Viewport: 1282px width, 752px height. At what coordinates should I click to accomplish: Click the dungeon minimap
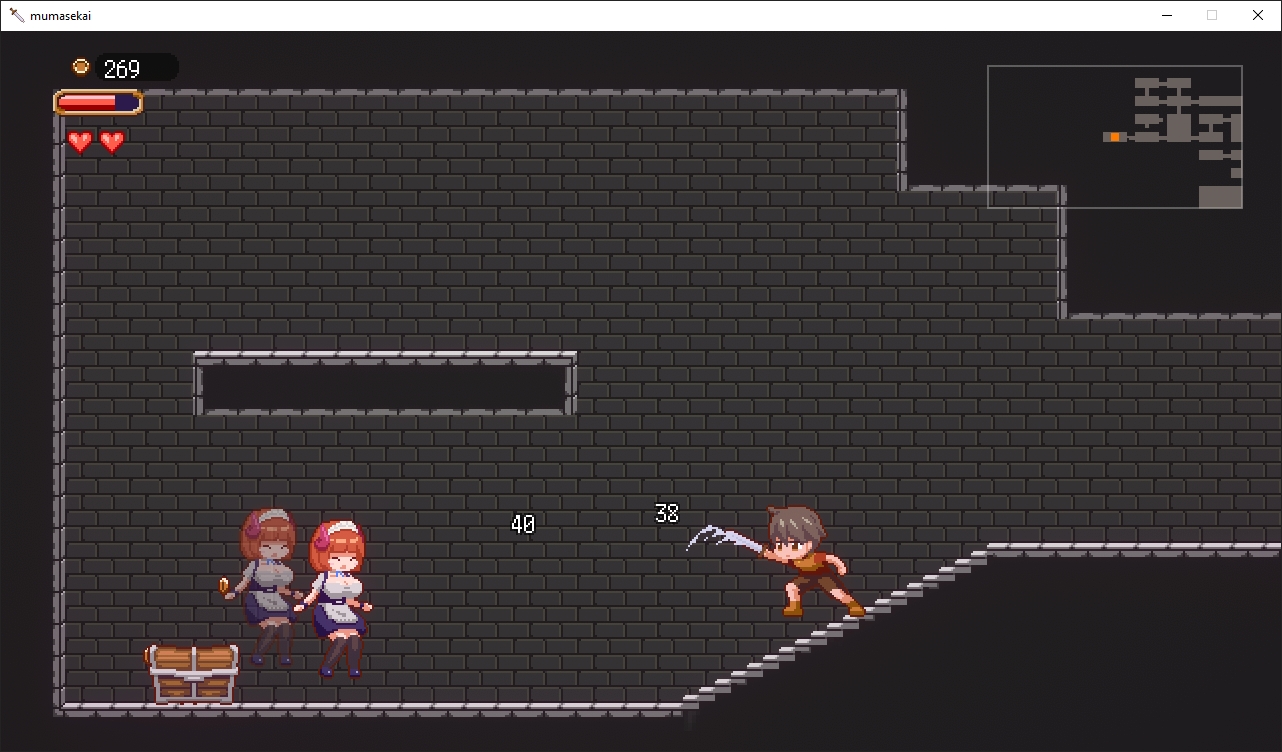(1115, 137)
